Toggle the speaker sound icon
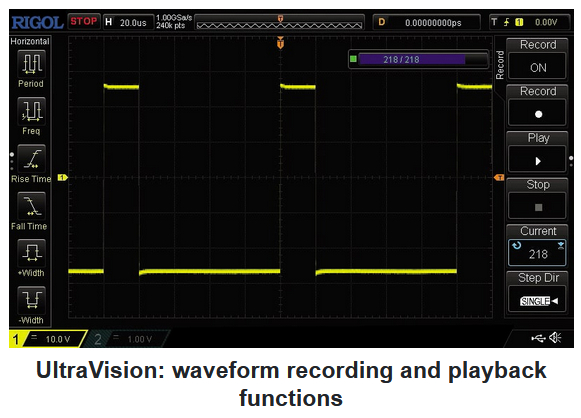The image size is (581, 418). [x=555, y=338]
